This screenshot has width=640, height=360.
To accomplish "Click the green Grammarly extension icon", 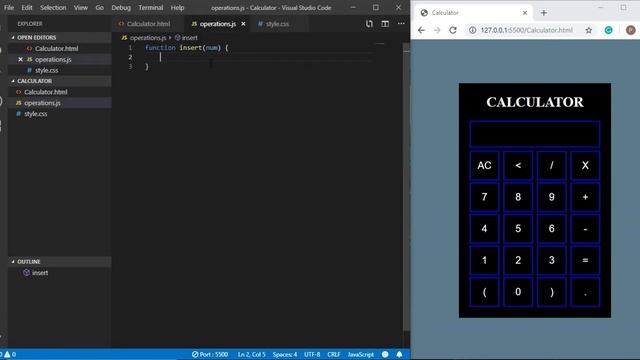I will [608, 30].
